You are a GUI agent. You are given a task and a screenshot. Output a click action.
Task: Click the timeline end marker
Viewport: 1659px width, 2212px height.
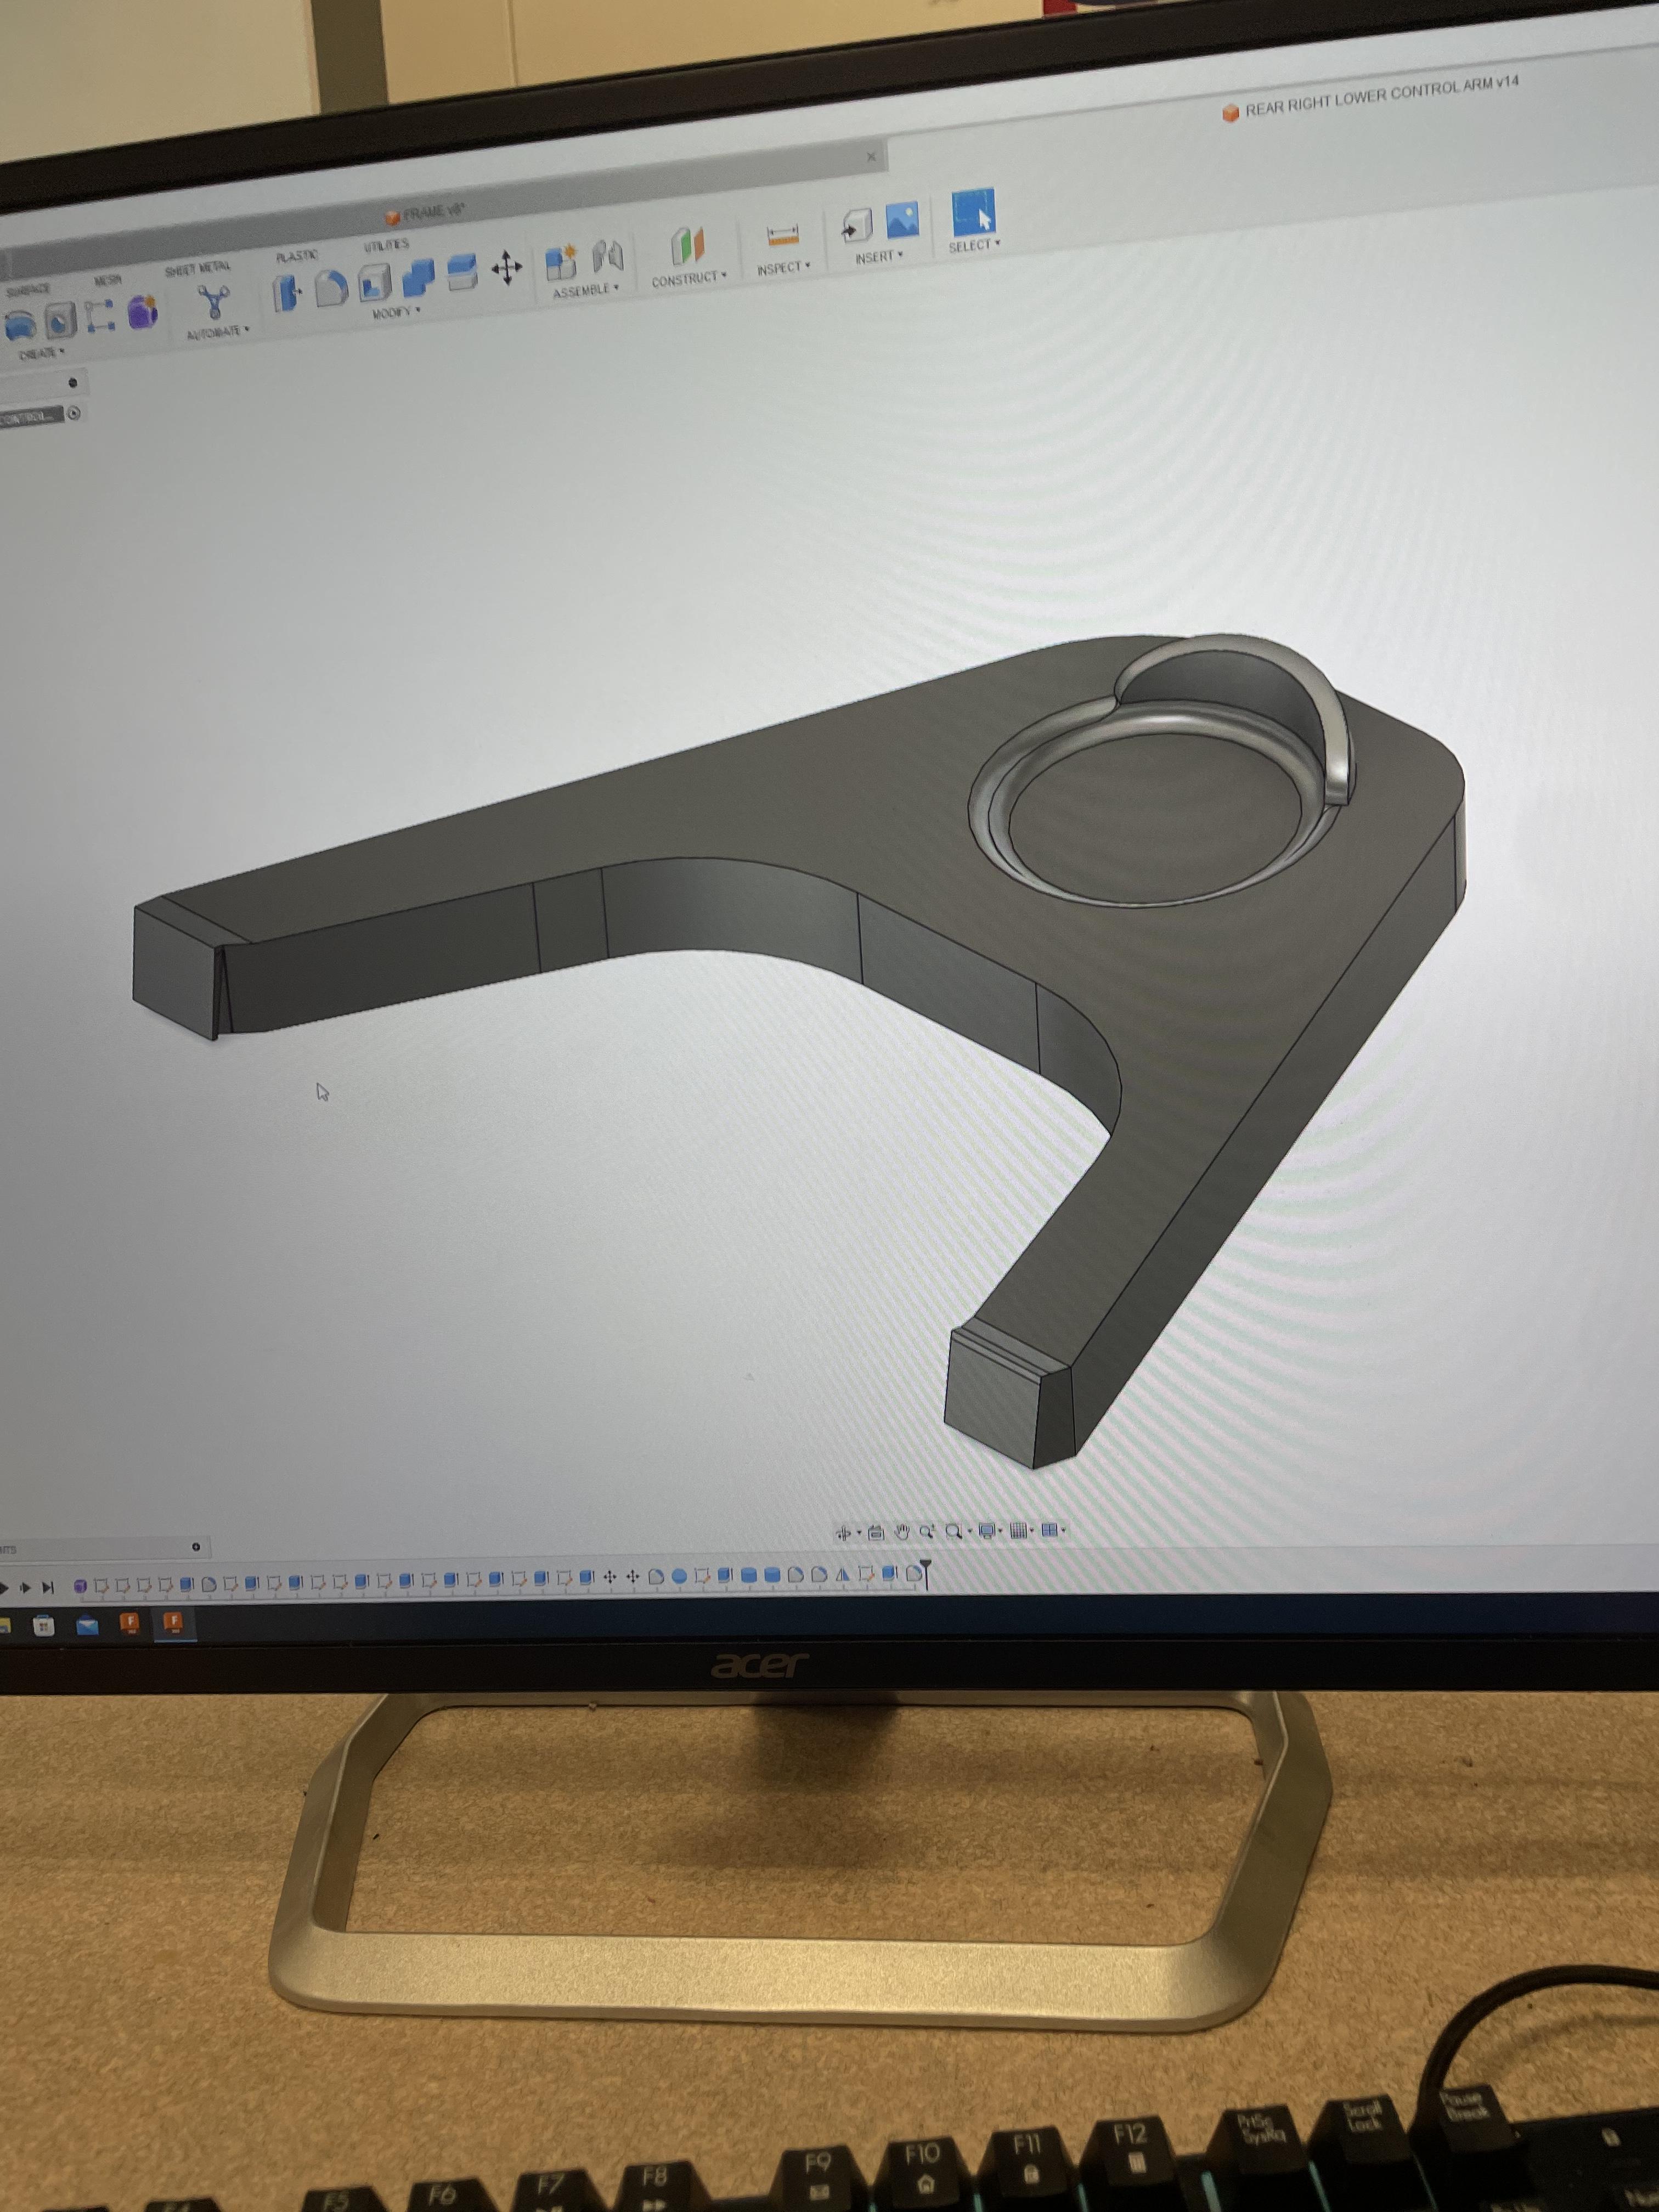tap(926, 1573)
